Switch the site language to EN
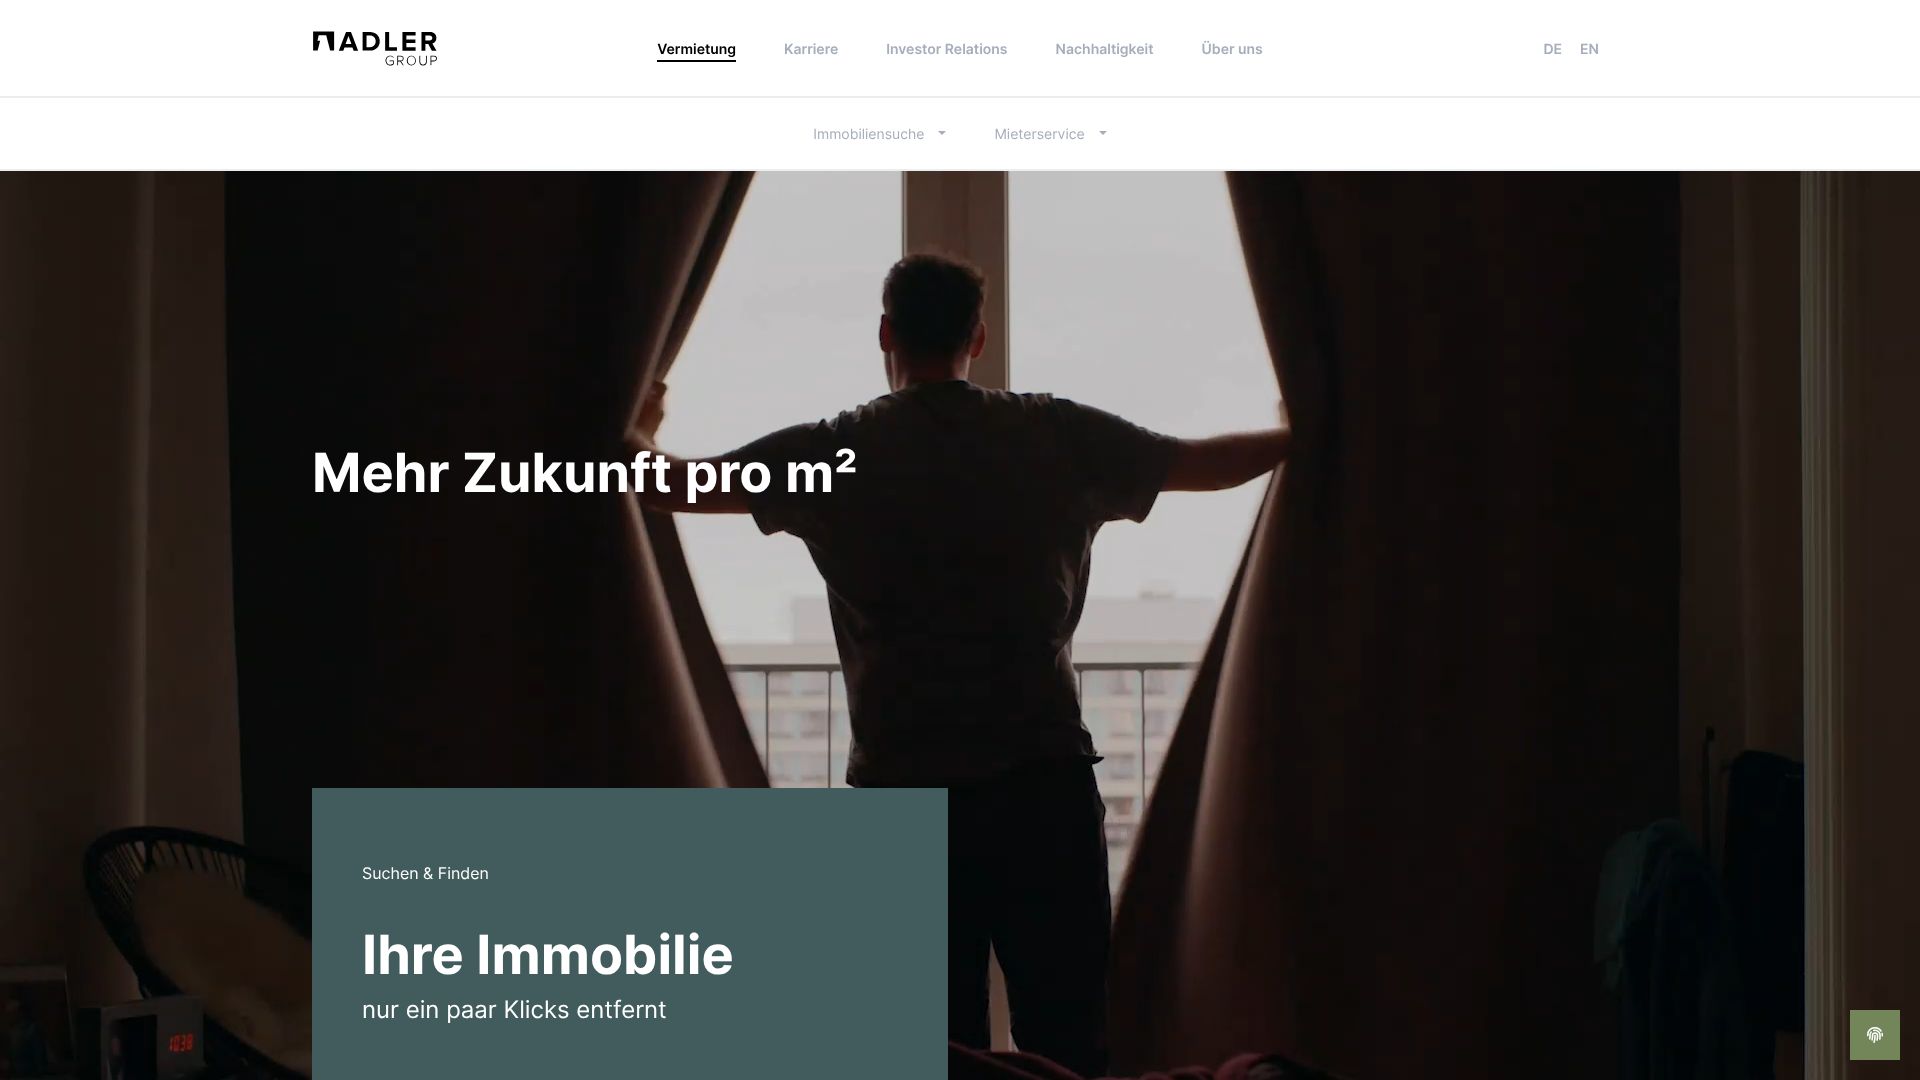 [x=1589, y=49]
